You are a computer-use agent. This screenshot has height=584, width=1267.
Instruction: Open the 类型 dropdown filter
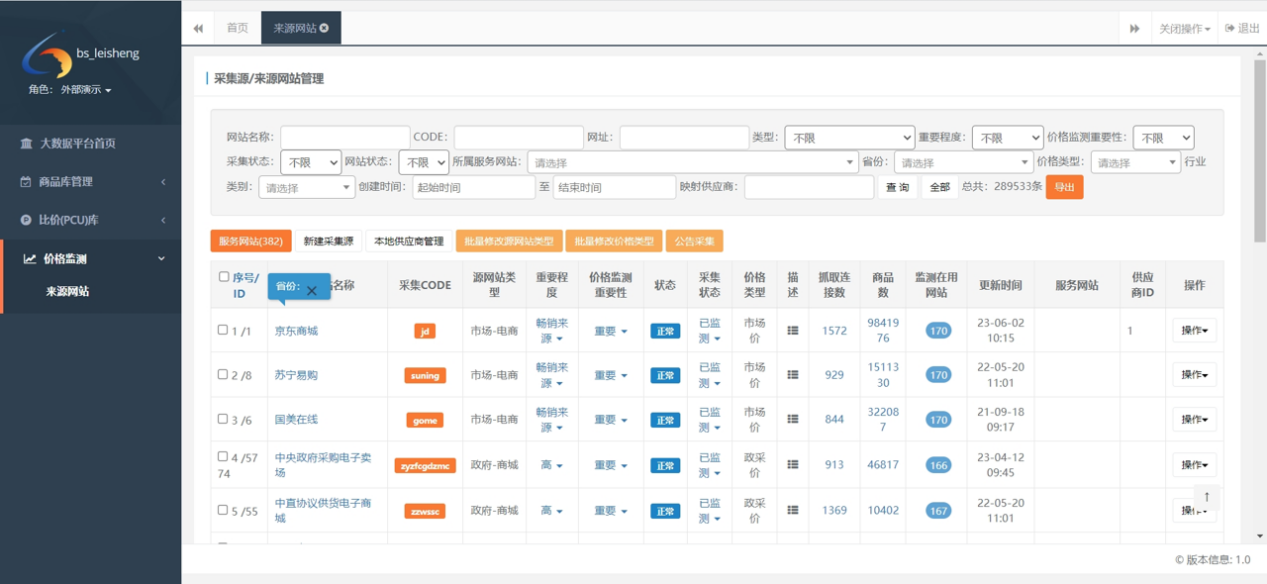point(849,138)
